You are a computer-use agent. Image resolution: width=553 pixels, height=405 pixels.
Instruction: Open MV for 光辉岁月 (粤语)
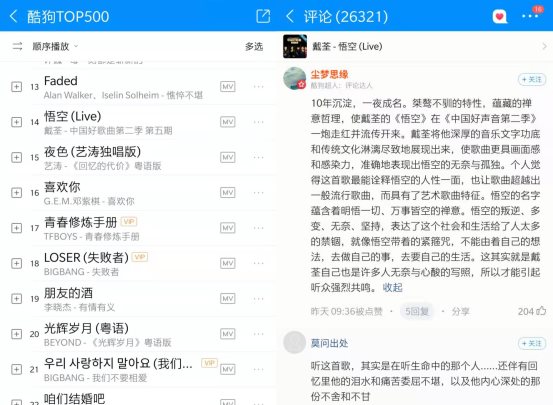227,334
